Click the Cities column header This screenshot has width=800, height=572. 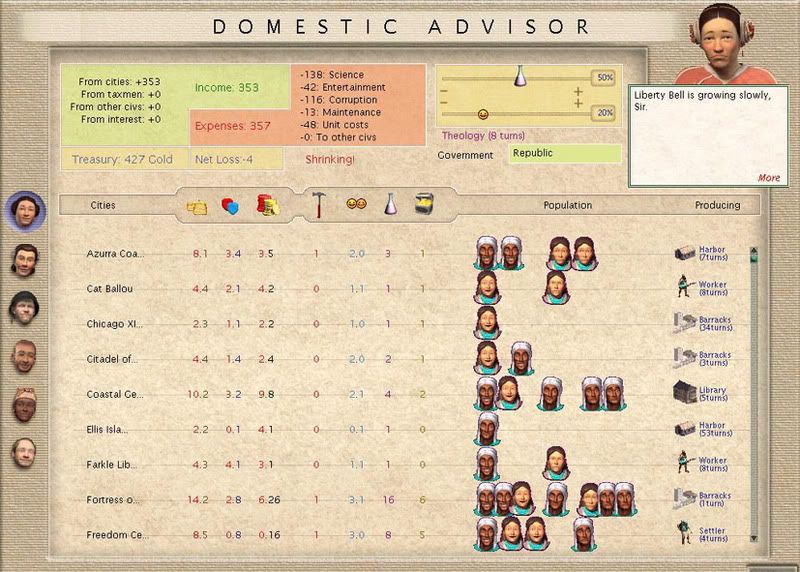(103, 205)
